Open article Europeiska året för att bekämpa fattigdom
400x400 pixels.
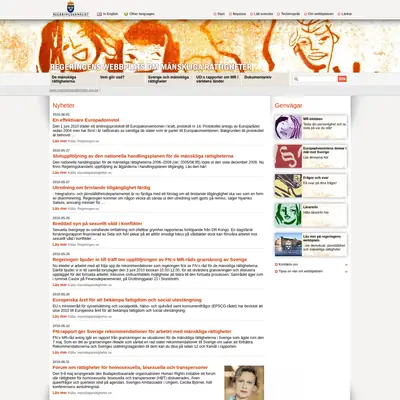tap(127, 300)
